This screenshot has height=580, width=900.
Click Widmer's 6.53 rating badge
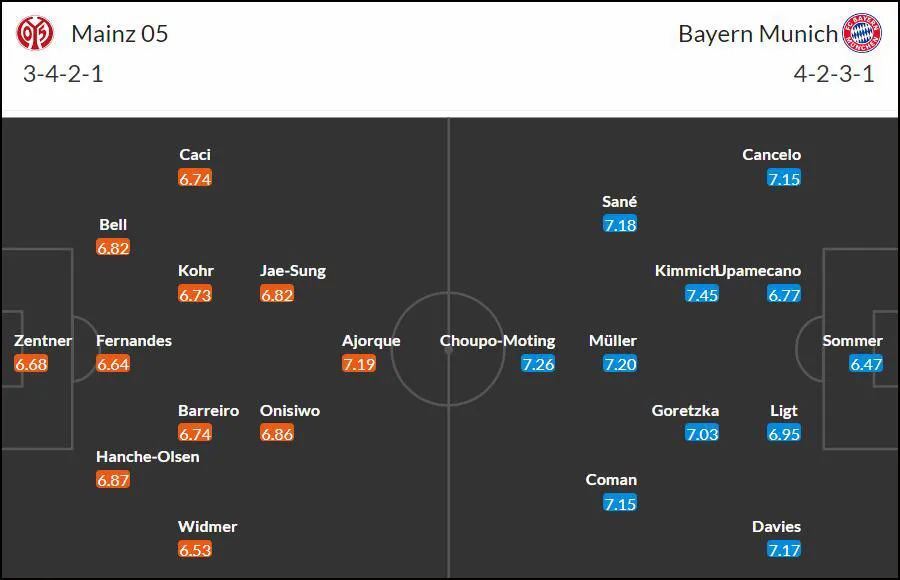coord(195,550)
